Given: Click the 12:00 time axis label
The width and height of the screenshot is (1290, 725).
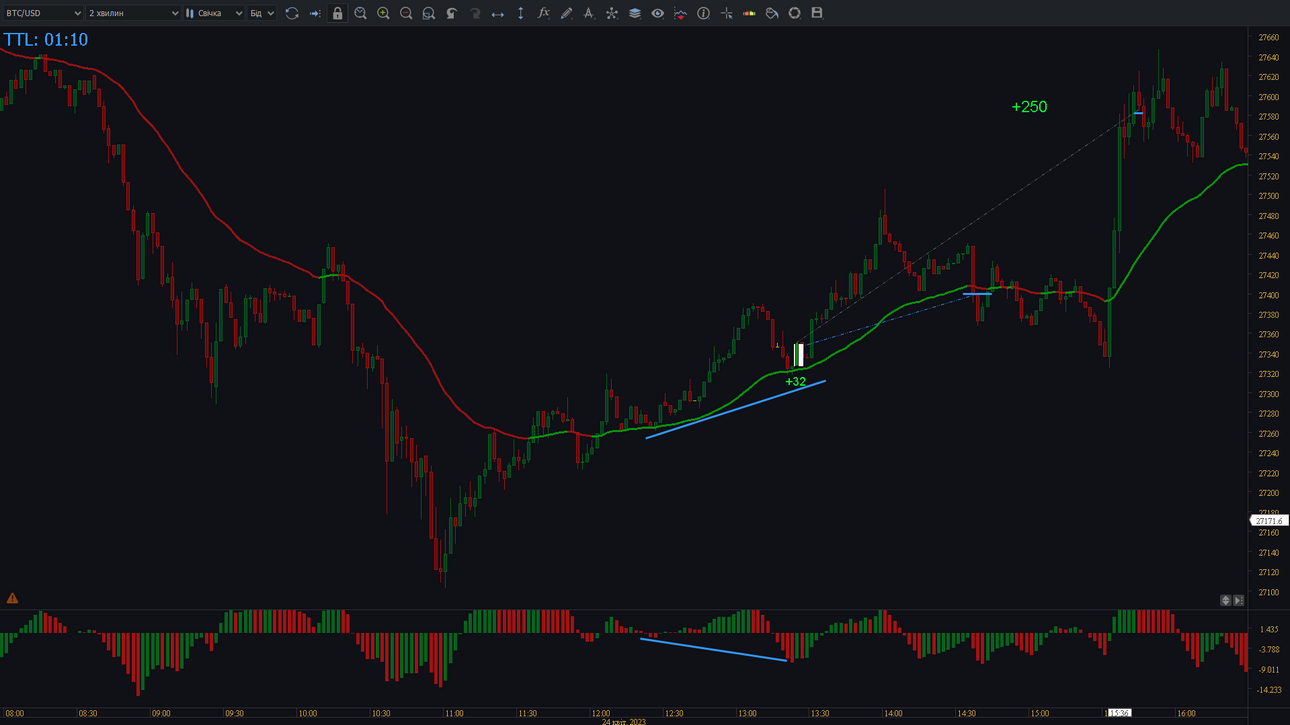Looking at the screenshot, I should (x=600, y=714).
